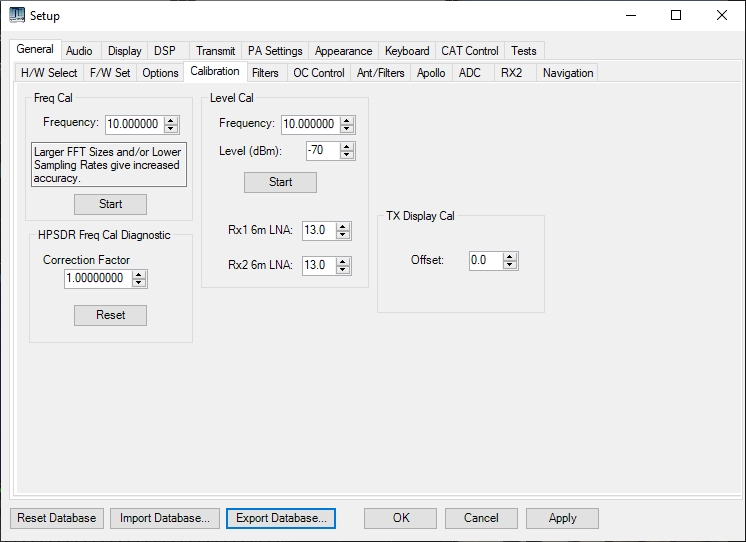Confirm with the OK button

click(x=401, y=518)
